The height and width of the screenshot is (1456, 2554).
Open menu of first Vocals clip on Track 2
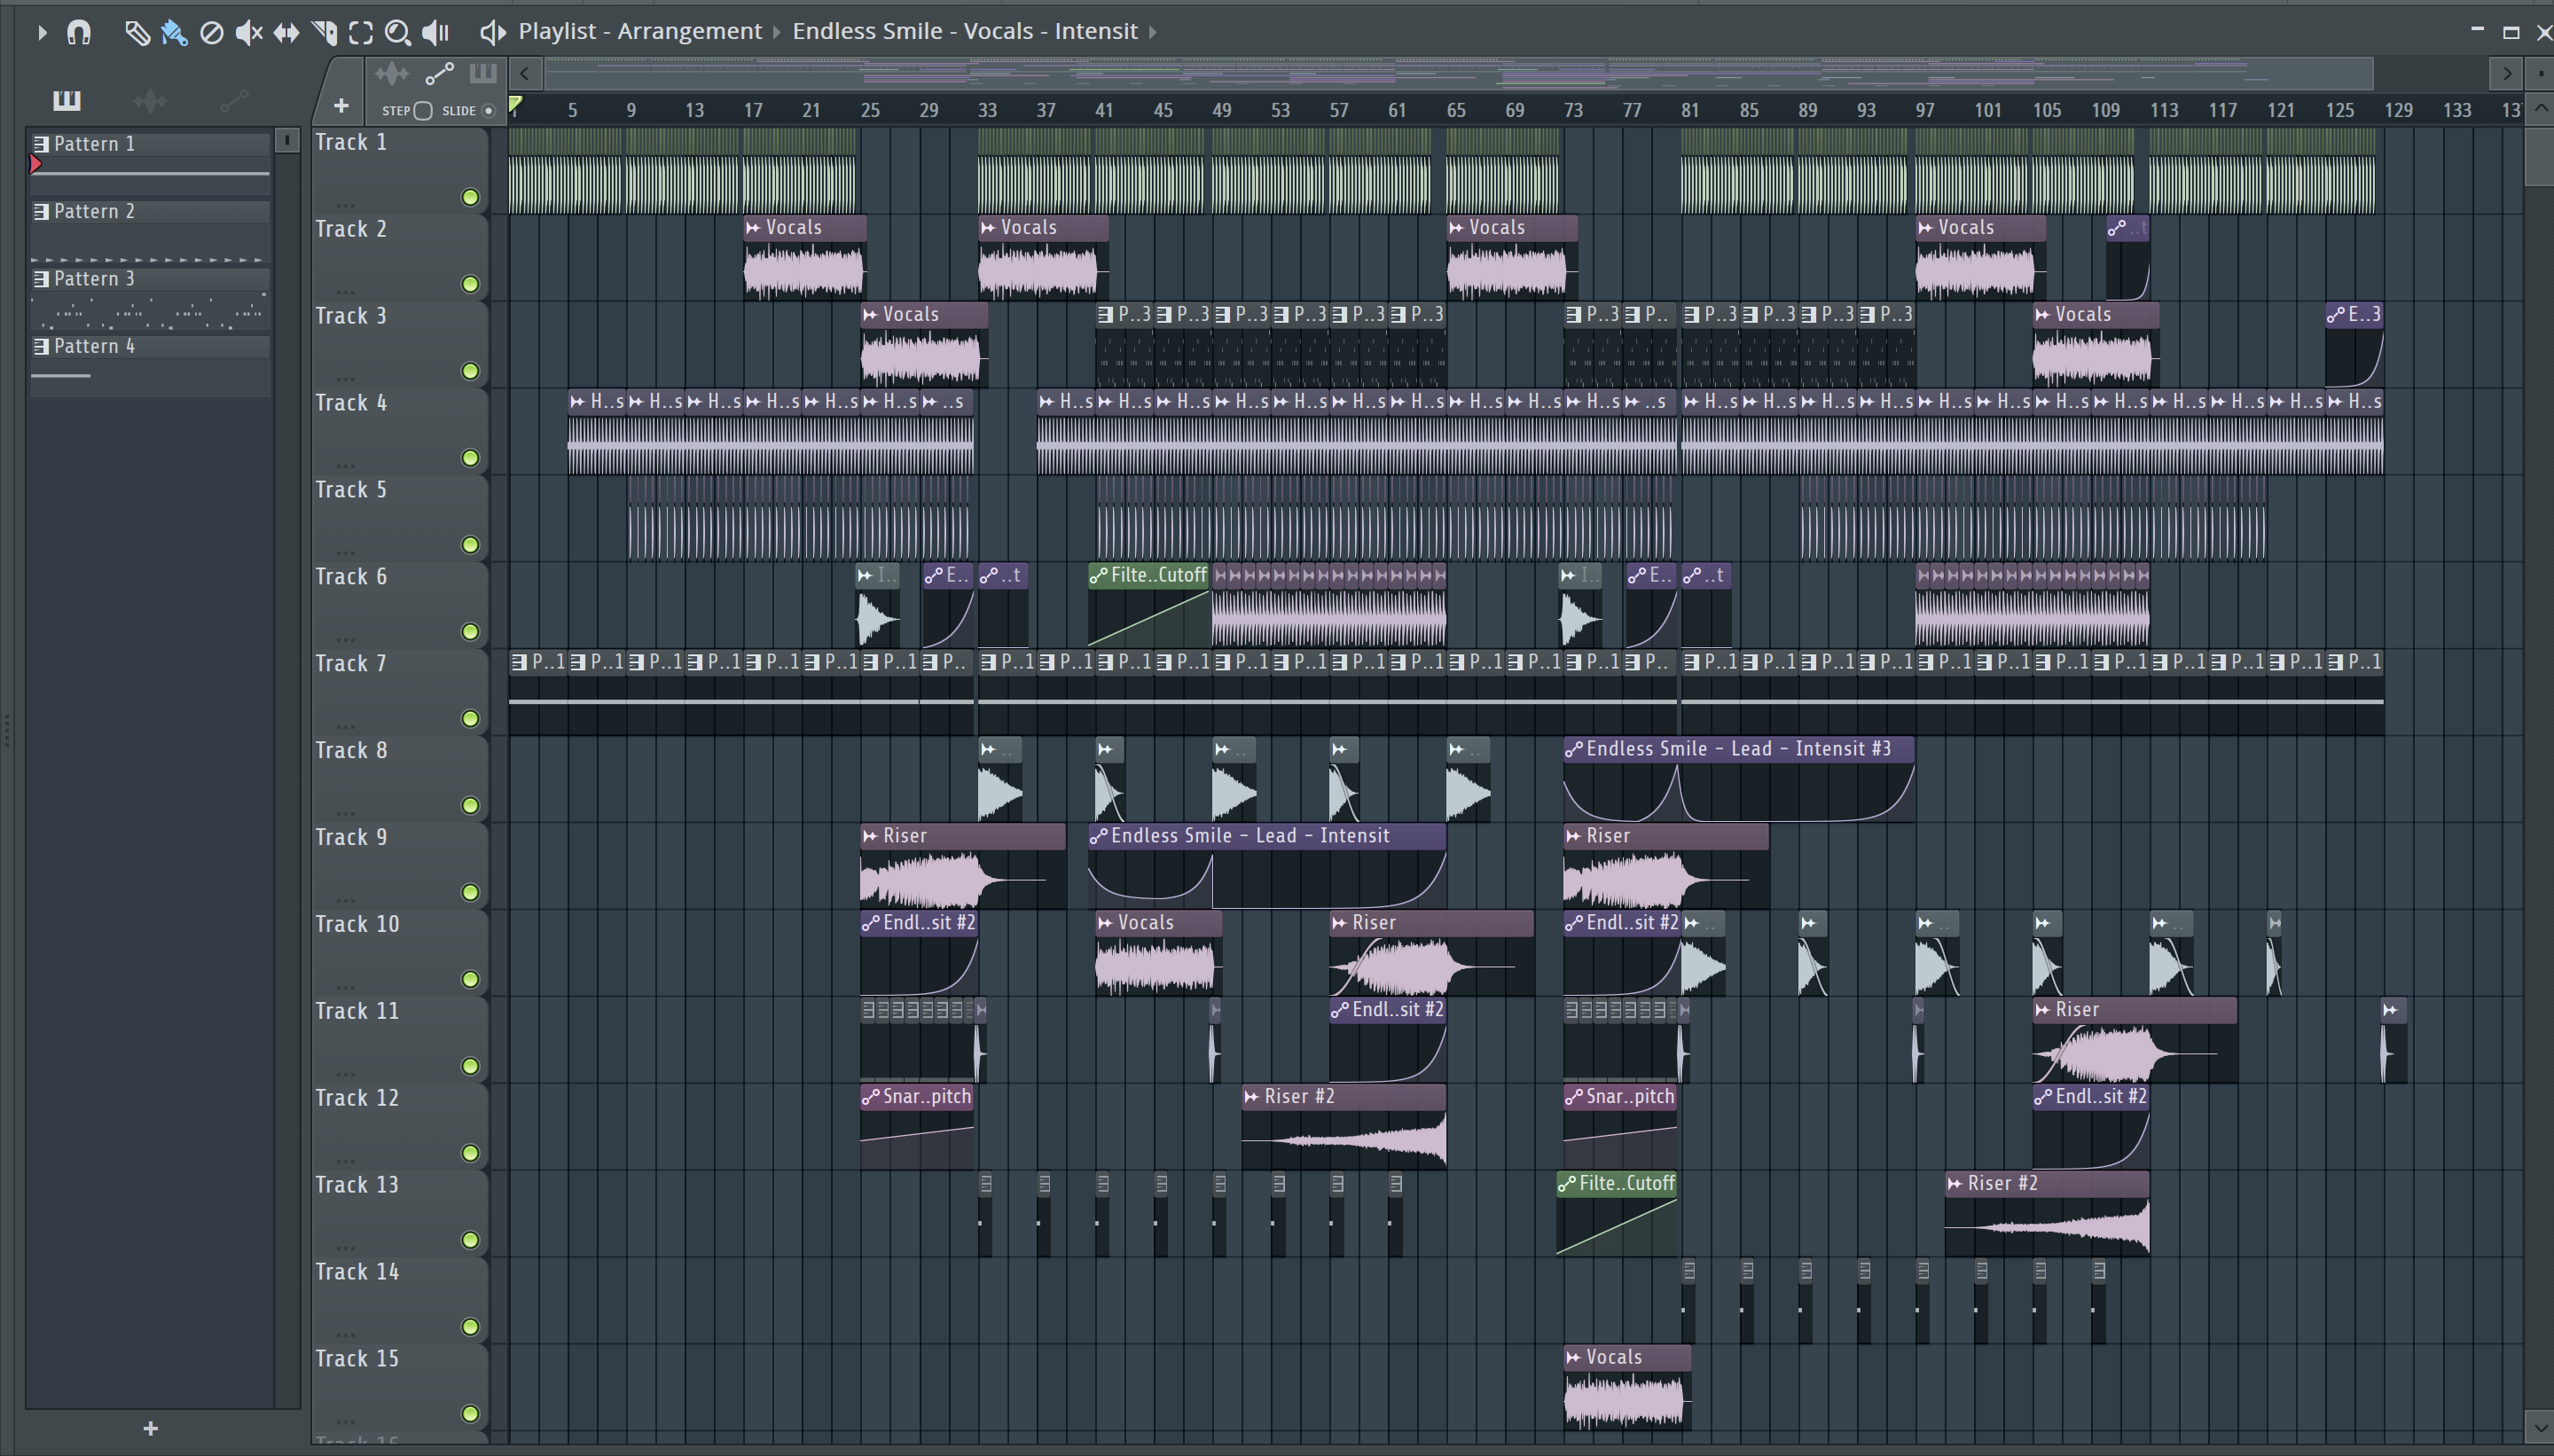click(753, 228)
